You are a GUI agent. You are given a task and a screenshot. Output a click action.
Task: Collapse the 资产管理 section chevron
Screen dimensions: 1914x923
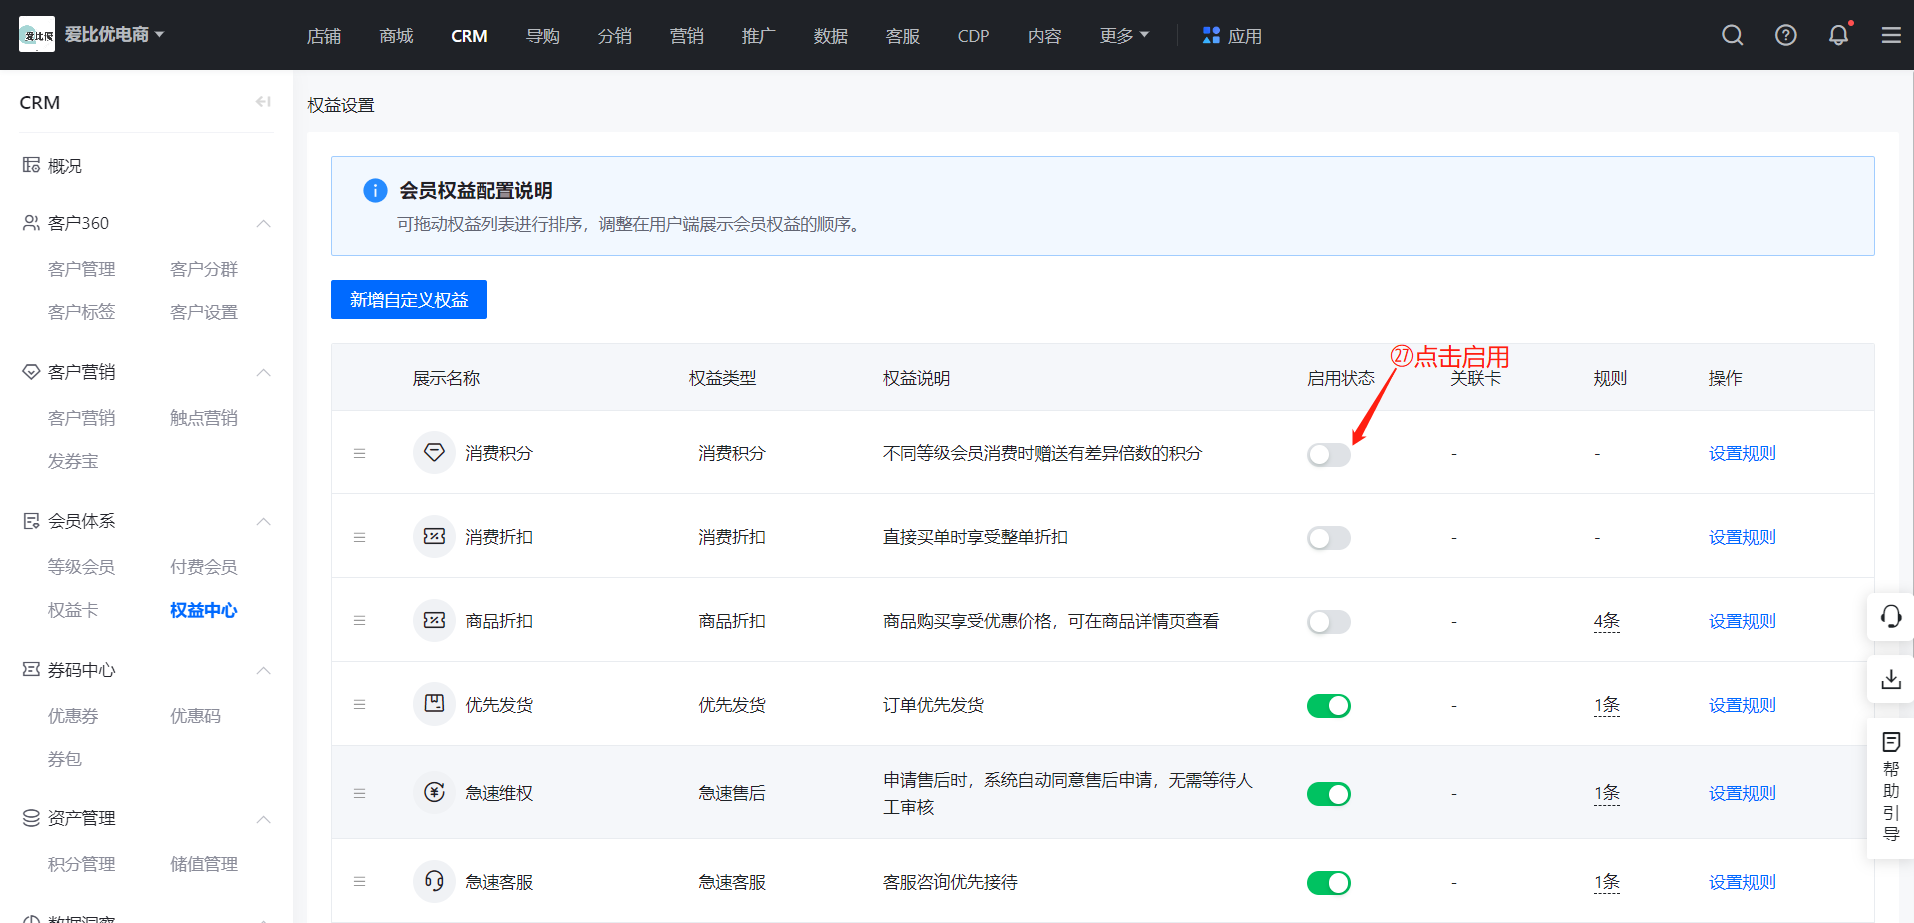[264, 819]
